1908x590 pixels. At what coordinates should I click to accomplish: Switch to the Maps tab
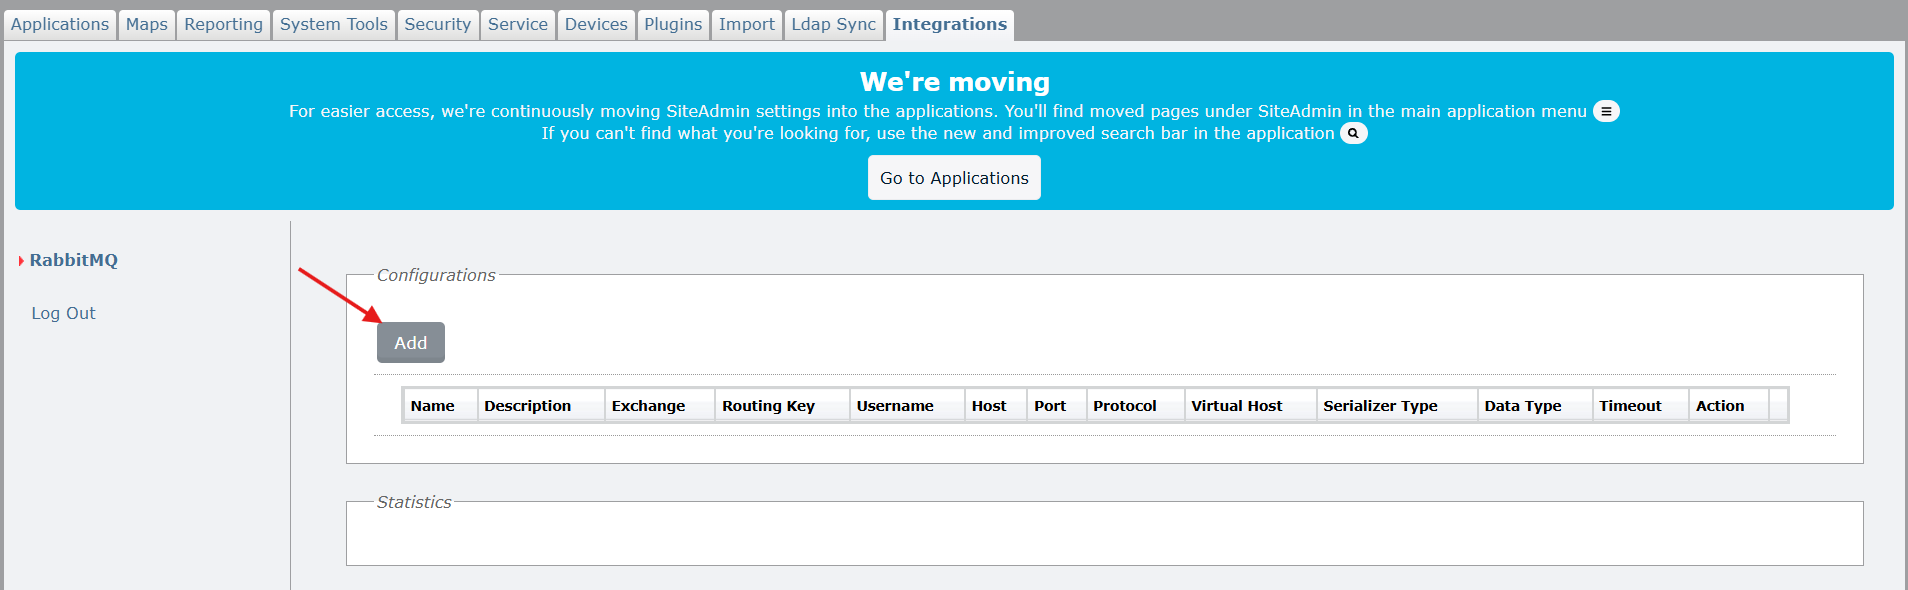click(147, 25)
